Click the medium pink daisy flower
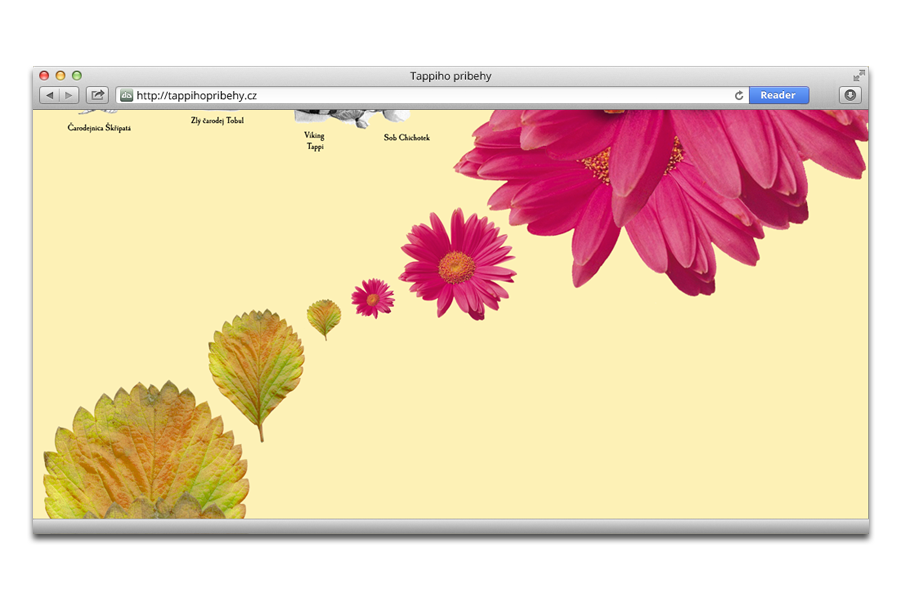The width and height of the screenshot is (900, 600). pos(457,265)
